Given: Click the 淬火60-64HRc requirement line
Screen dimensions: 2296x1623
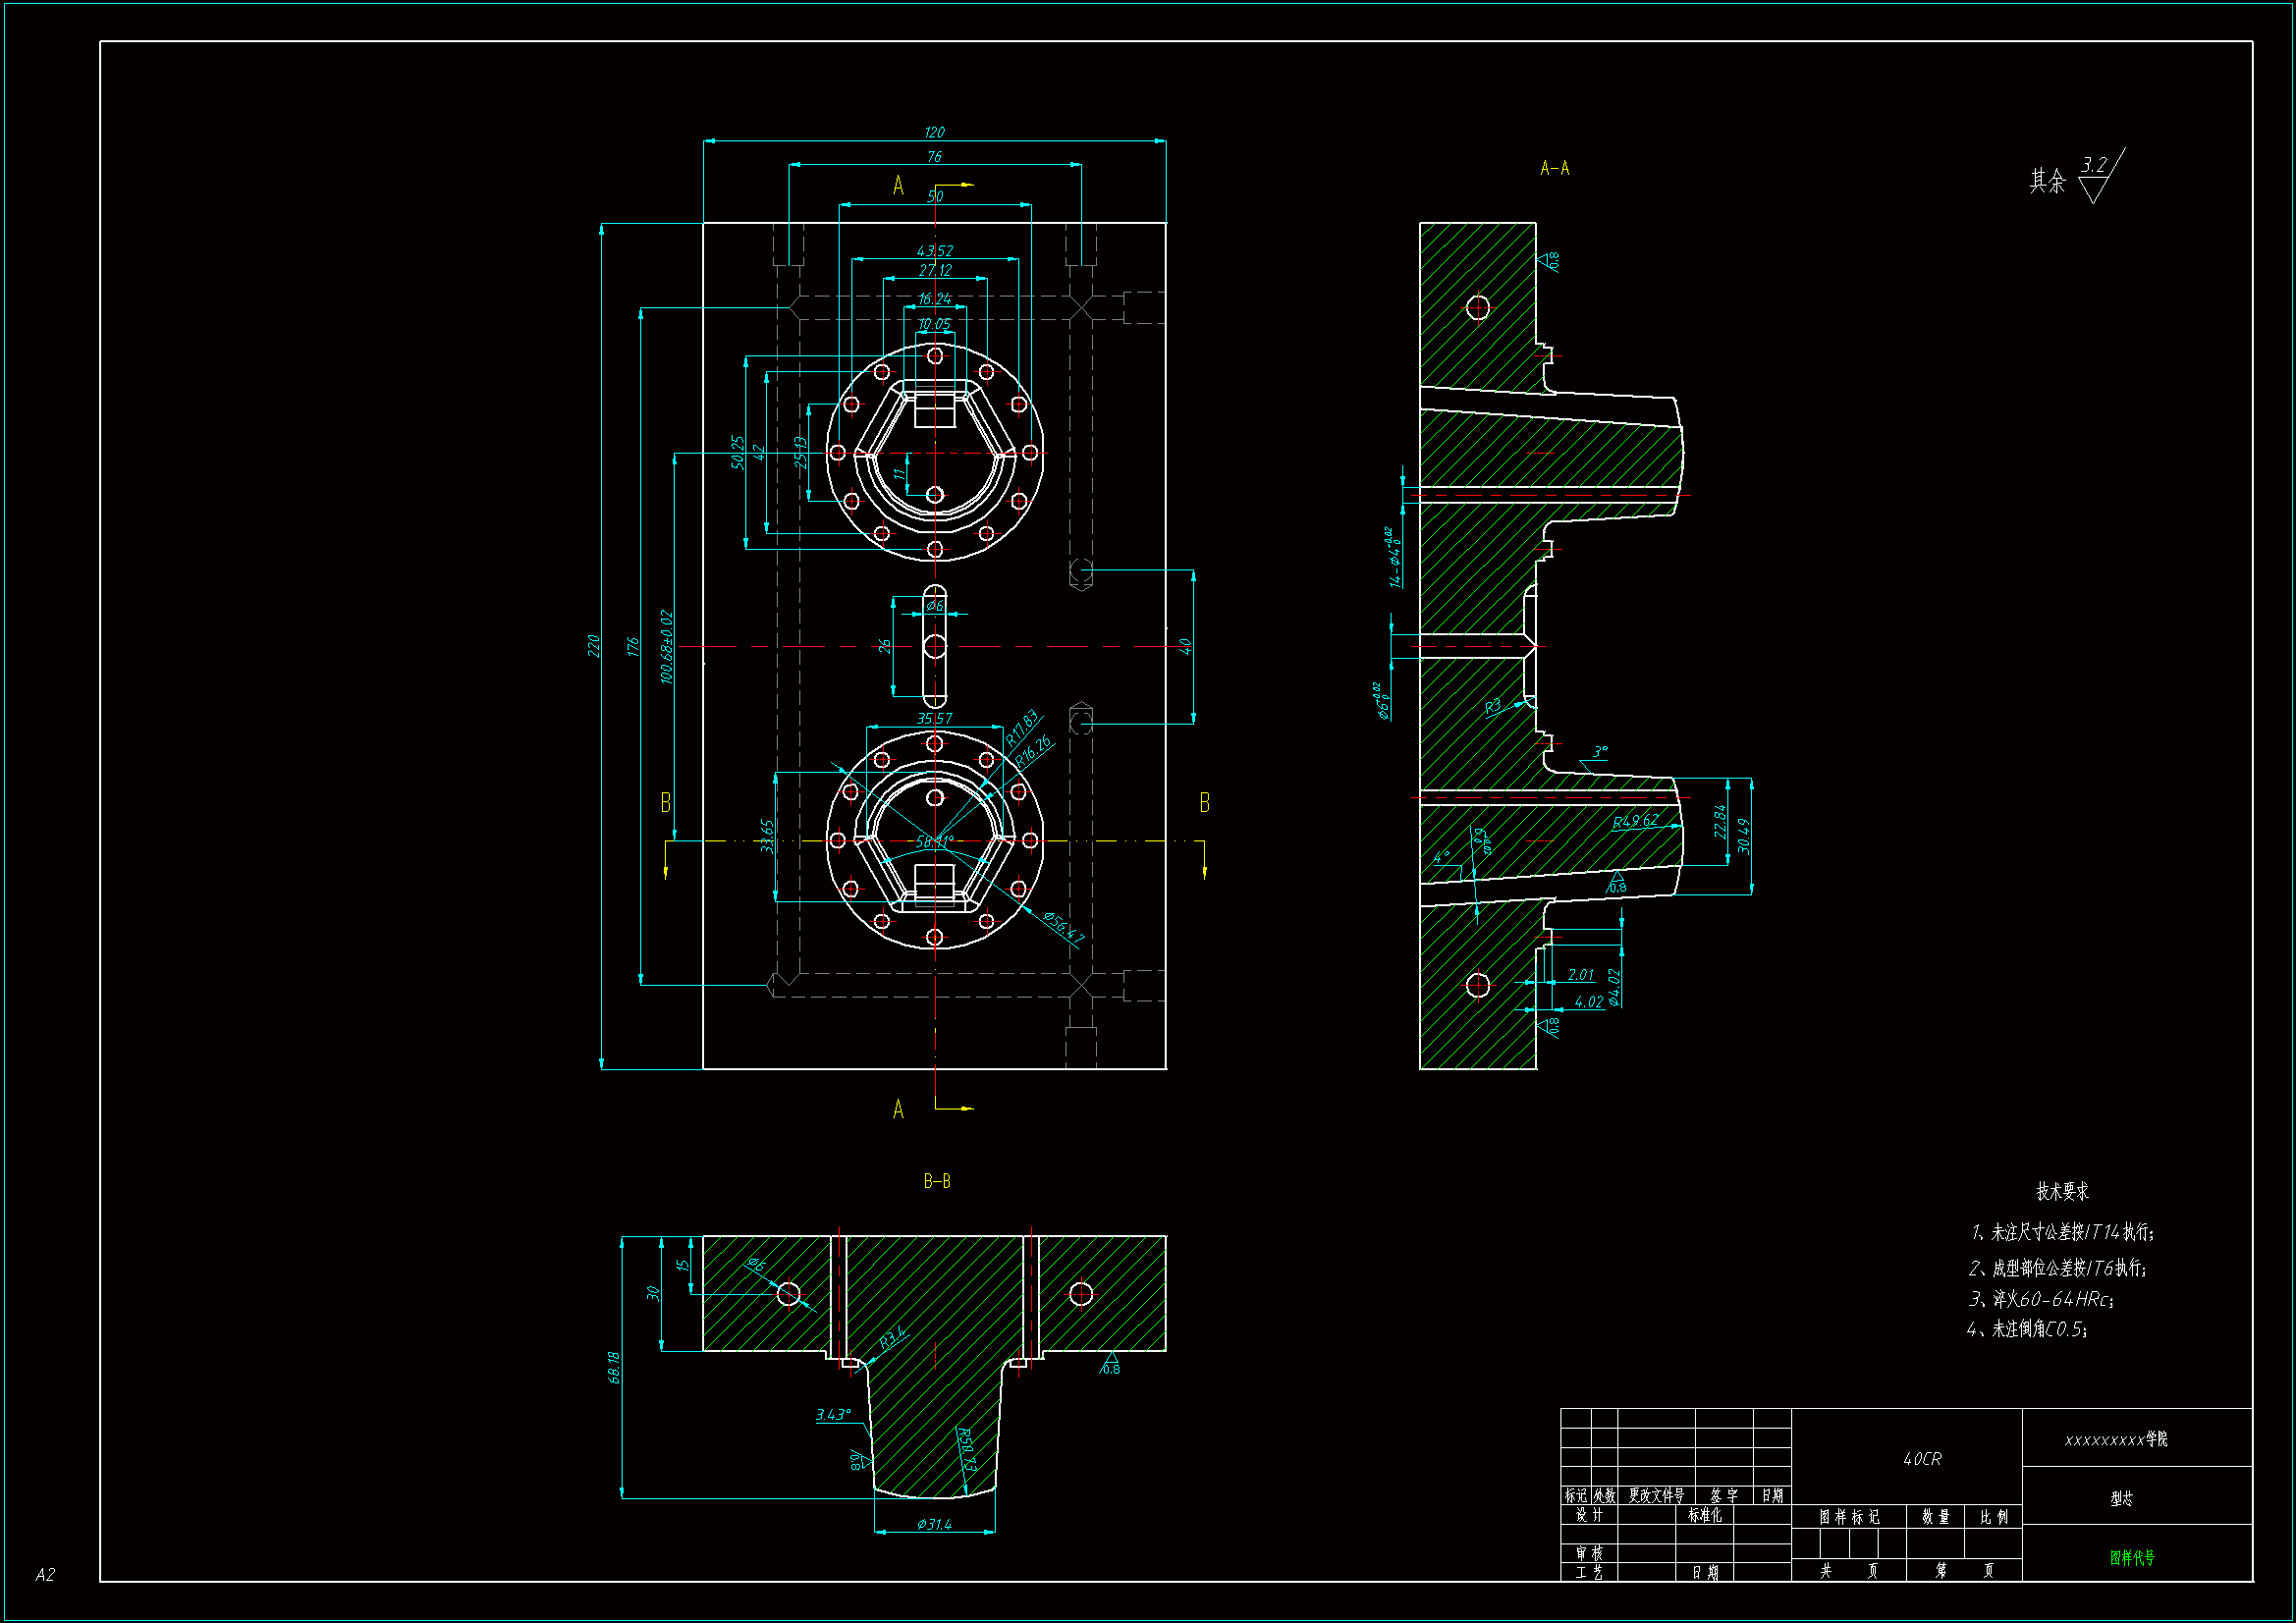Looking at the screenshot, I should tap(2040, 1299).
